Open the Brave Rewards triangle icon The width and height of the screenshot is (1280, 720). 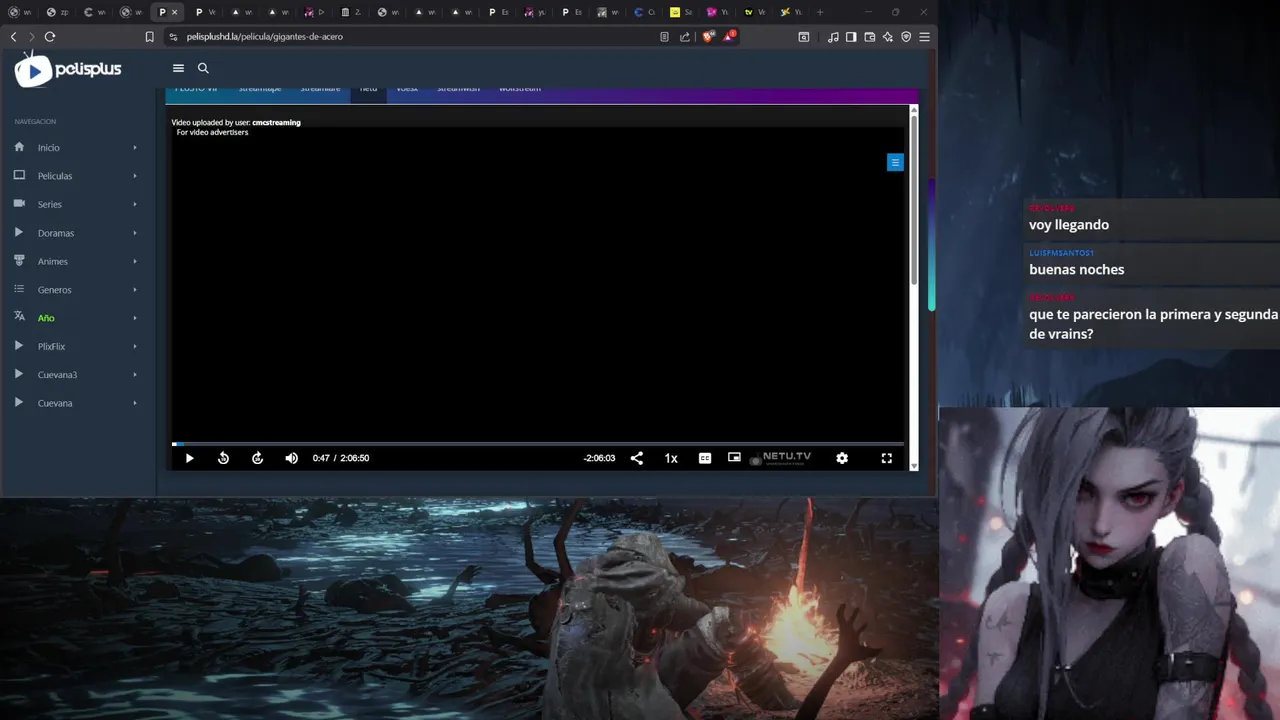pyautogui.click(x=729, y=37)
